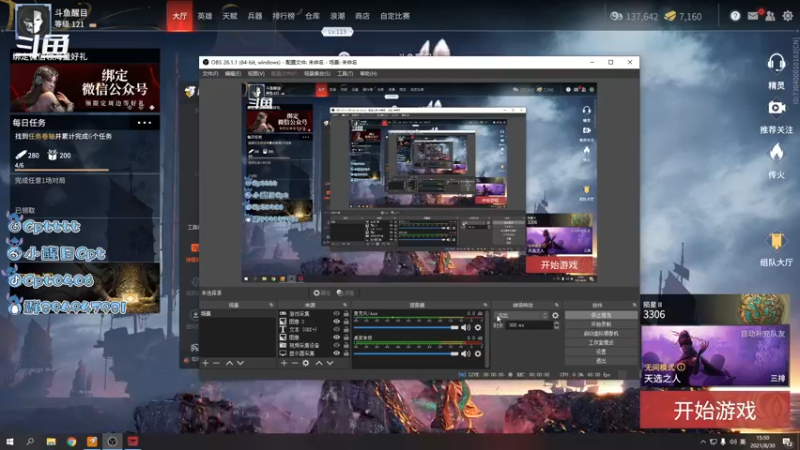The height and width of the screenshot is (450, 800).
Task: Move the source down in Sources panel
Action: pyautogui.click(x=330, y=363)
